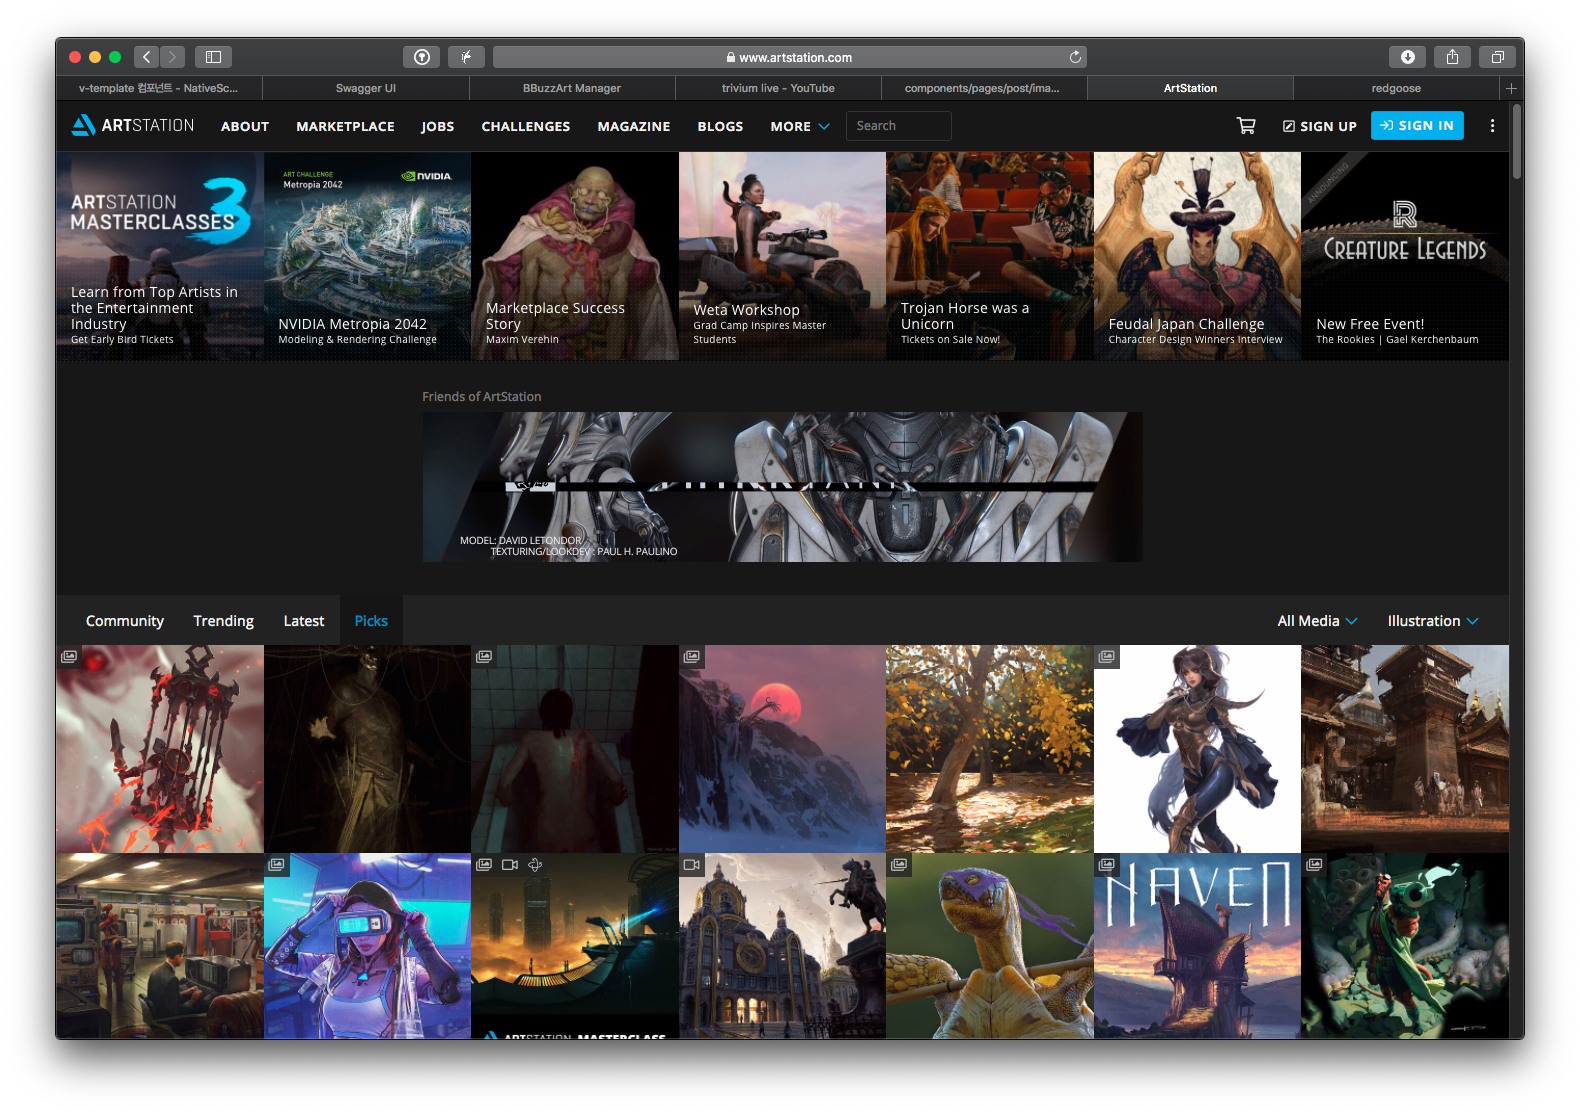
Task: Open the Marketplace Success Story banner
Action: click(575, 256)
